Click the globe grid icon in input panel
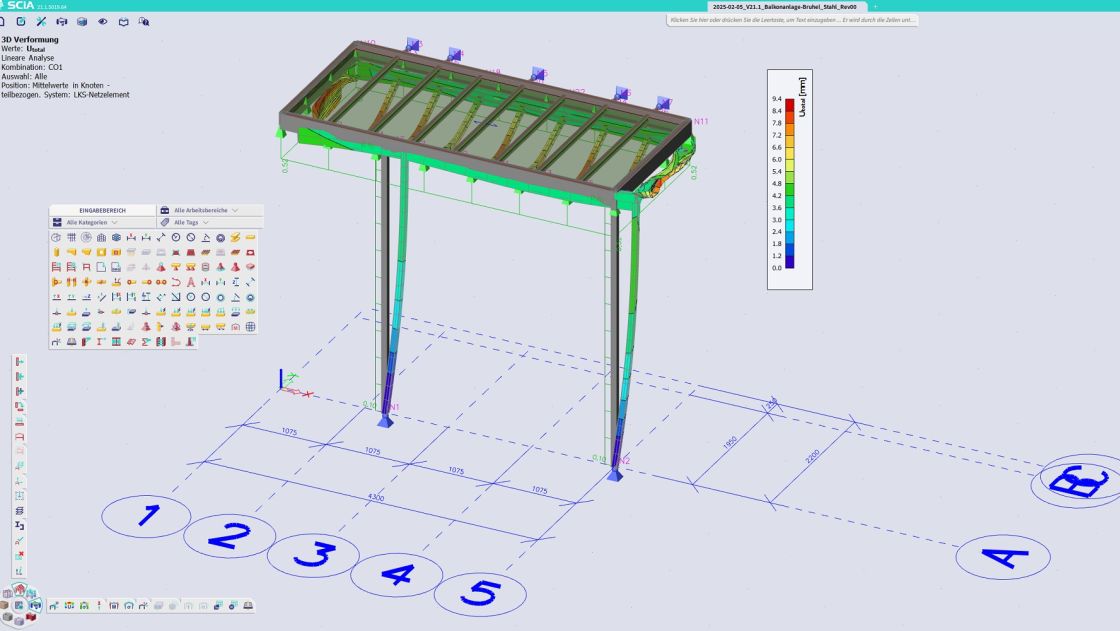1120x631 pixels. (250, 326)
